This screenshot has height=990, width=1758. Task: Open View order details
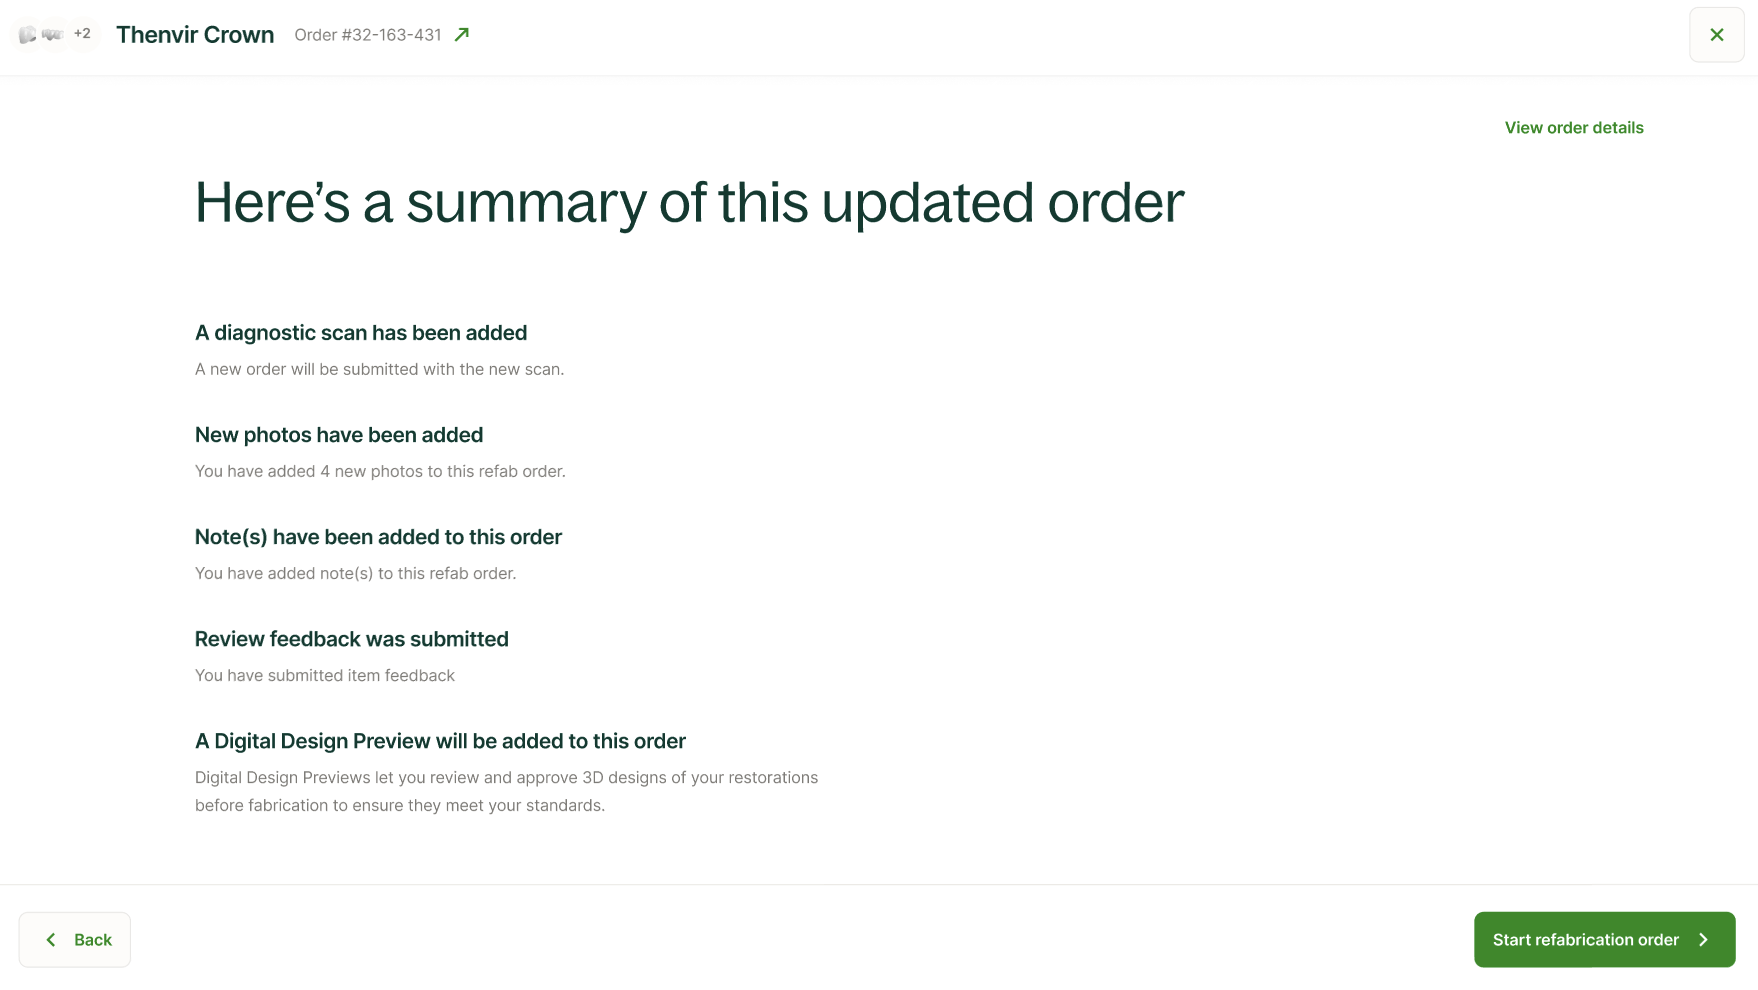tap(1573, 127)
